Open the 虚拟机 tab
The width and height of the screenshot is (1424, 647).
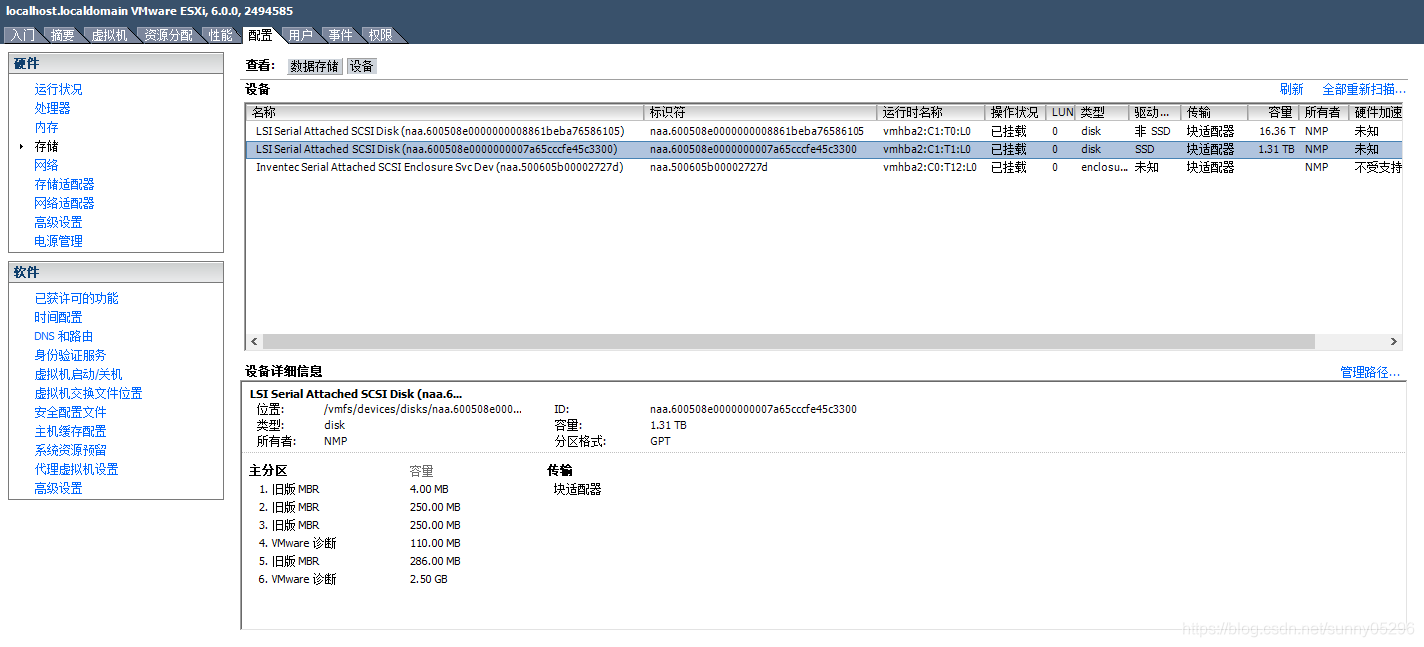109,35
